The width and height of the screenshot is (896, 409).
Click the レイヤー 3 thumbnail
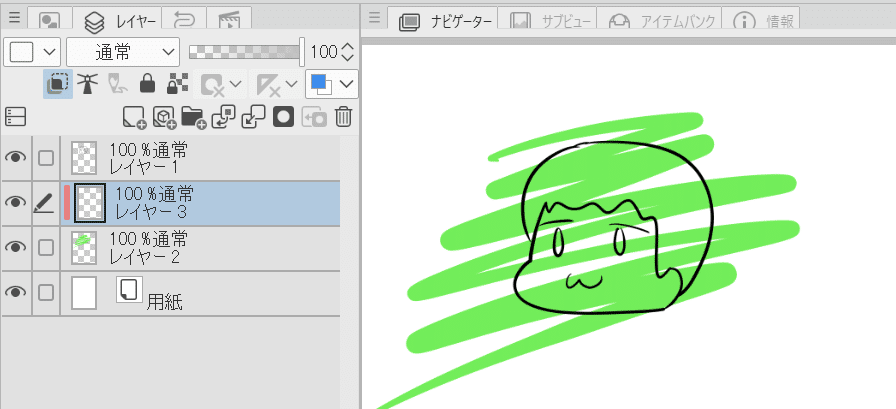click(x=90, y=202)
